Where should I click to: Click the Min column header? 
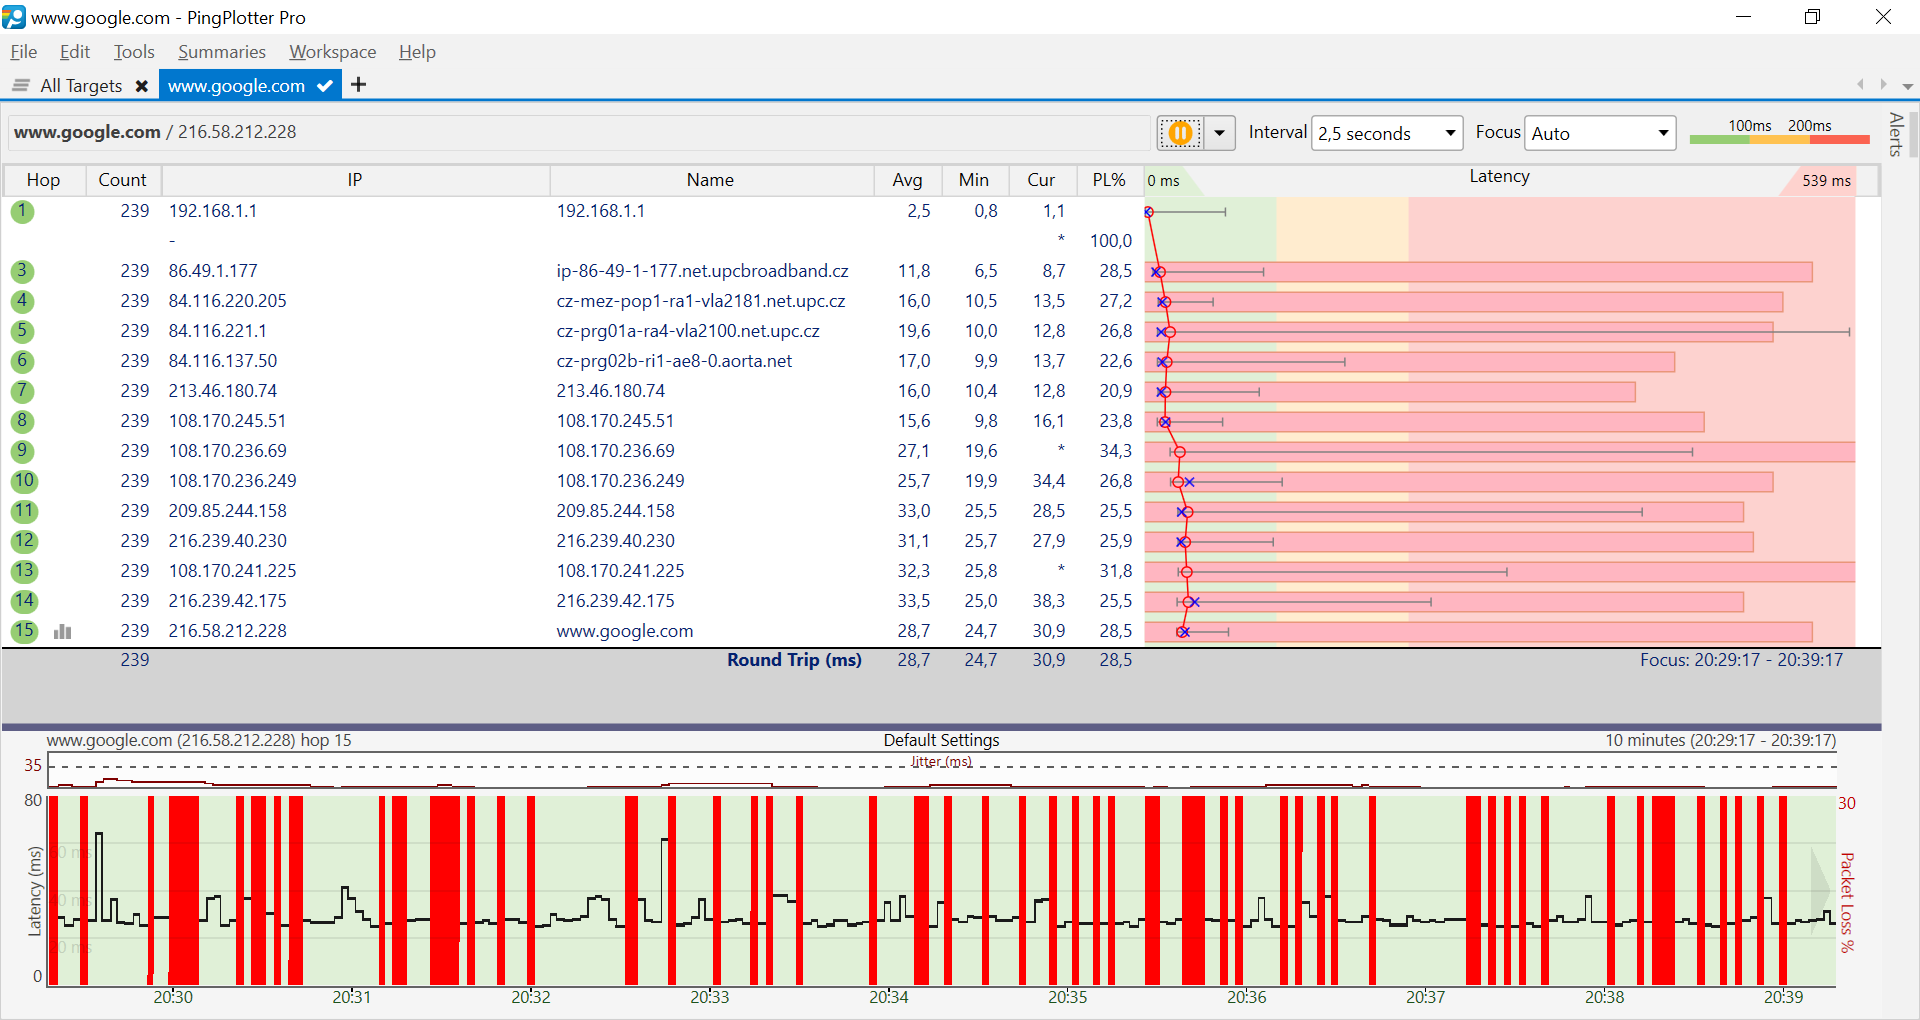(974, 180)
